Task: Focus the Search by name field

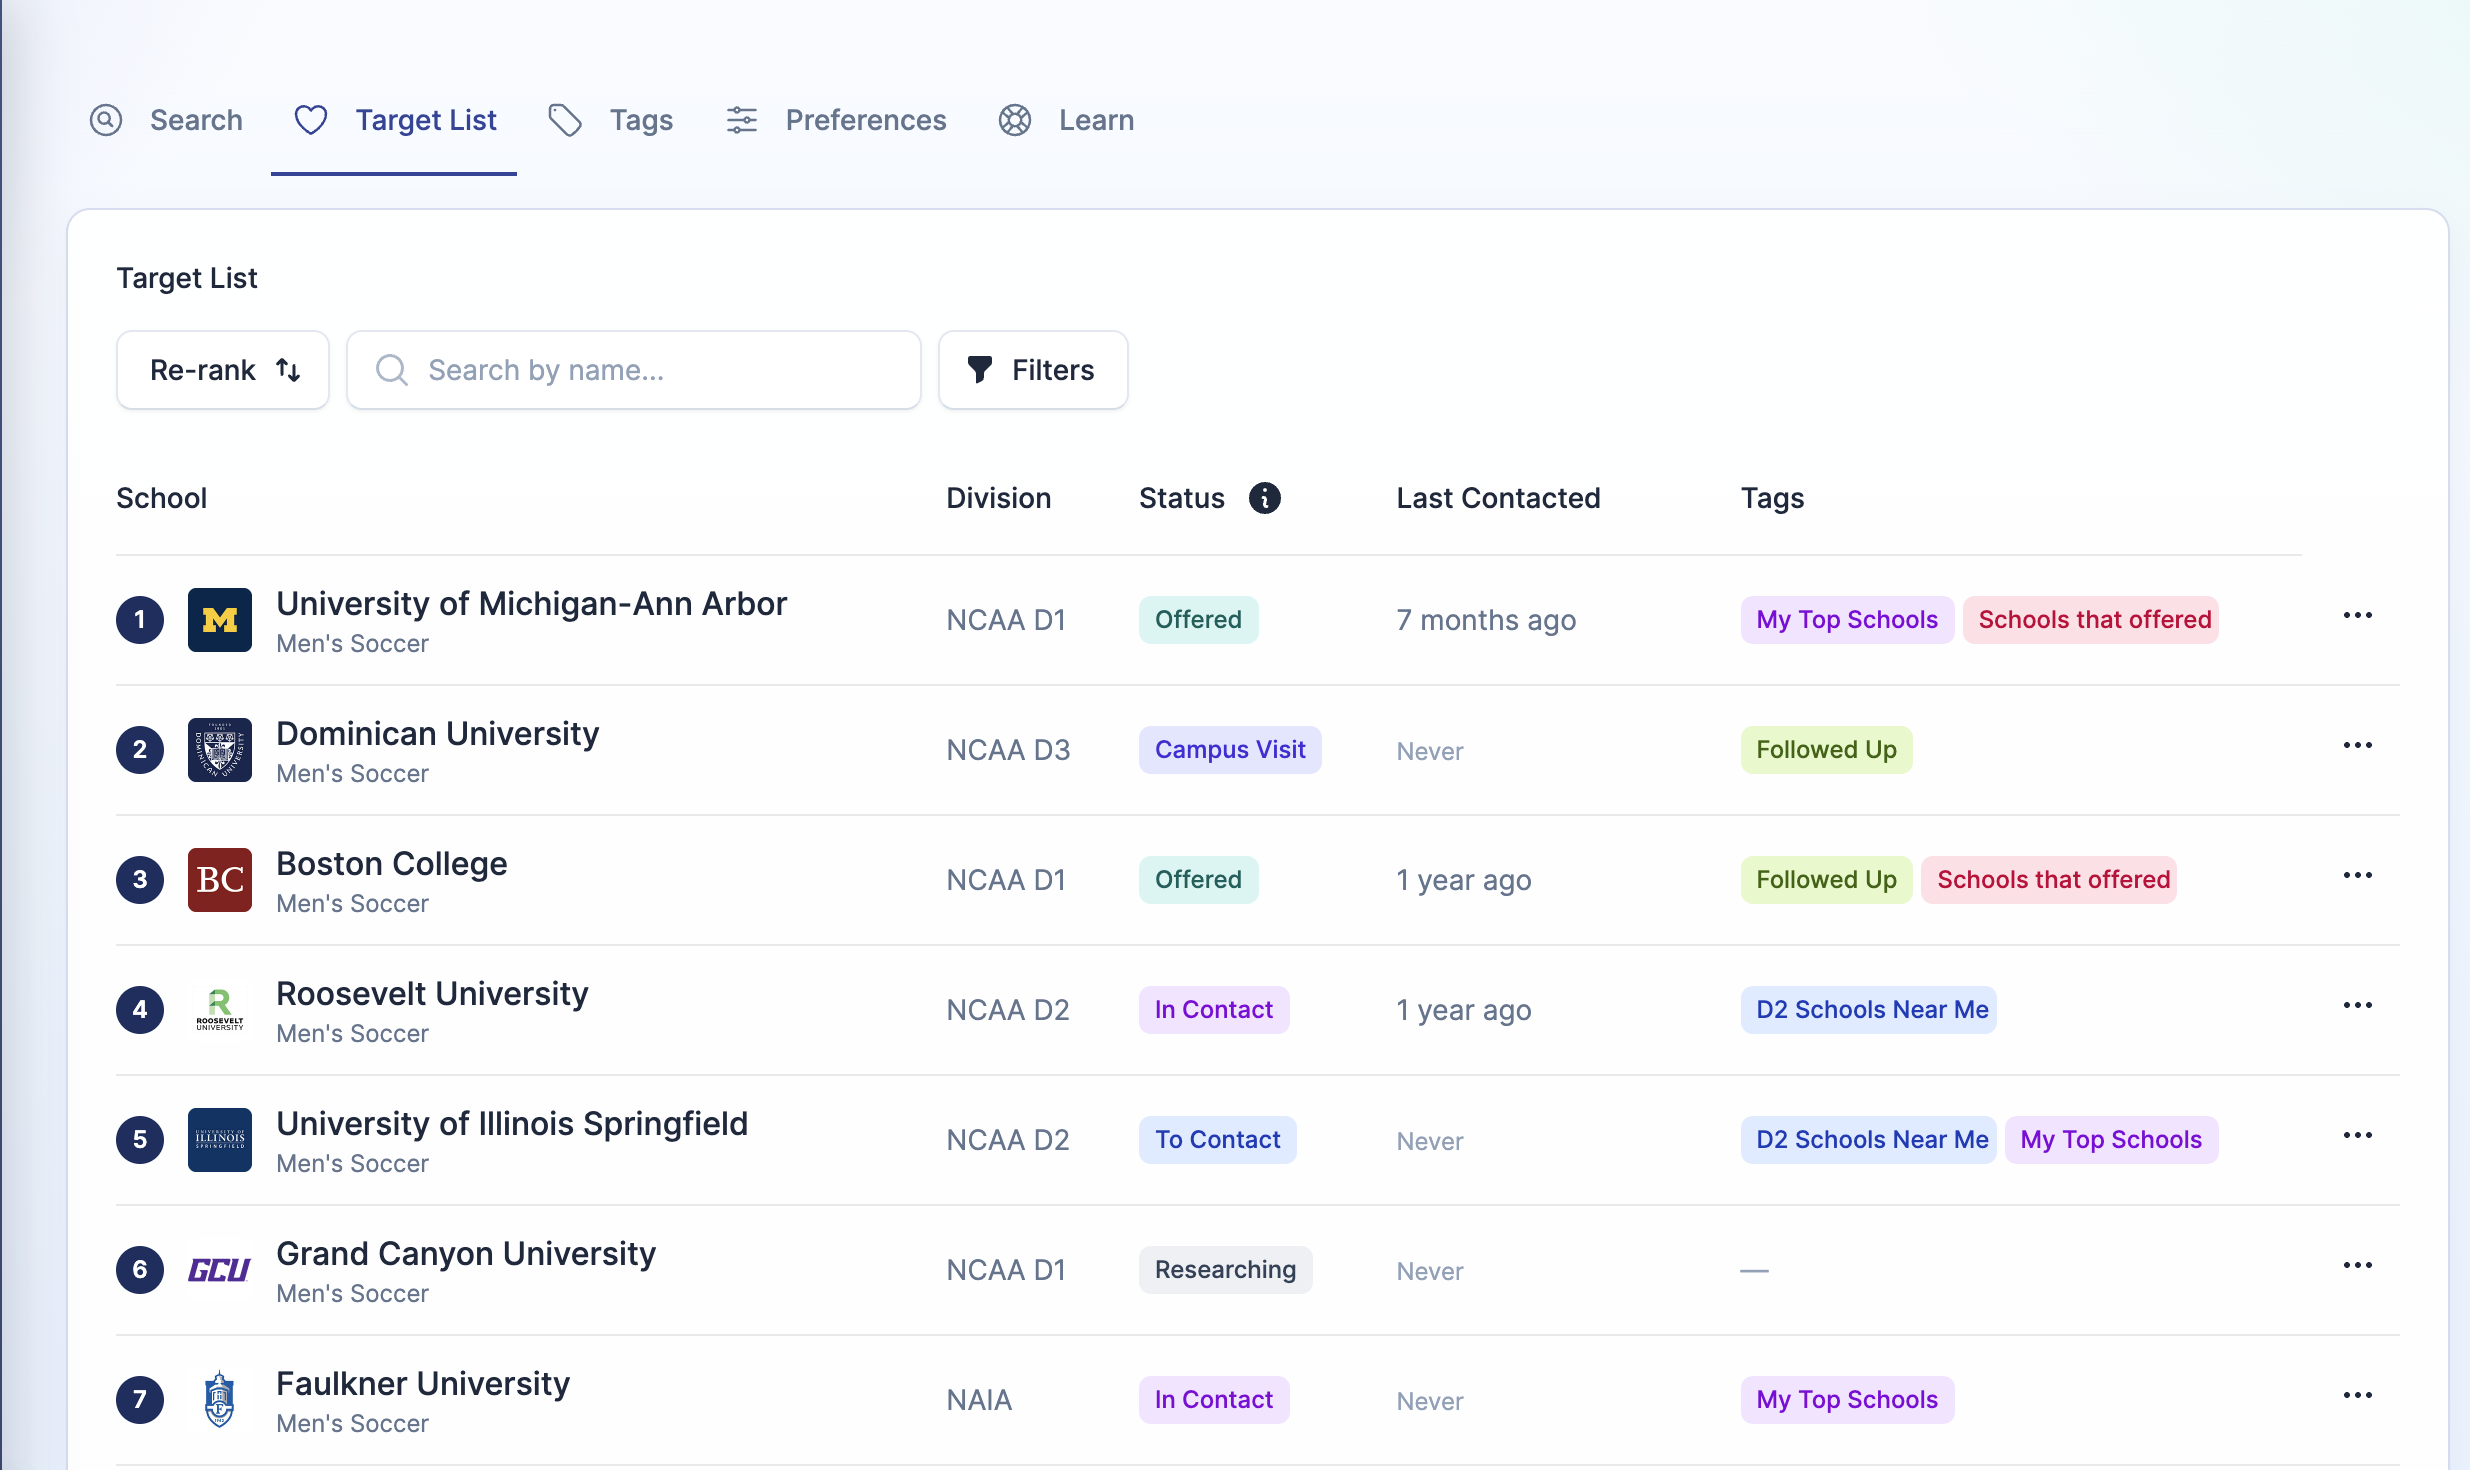Action: point(634,370)
